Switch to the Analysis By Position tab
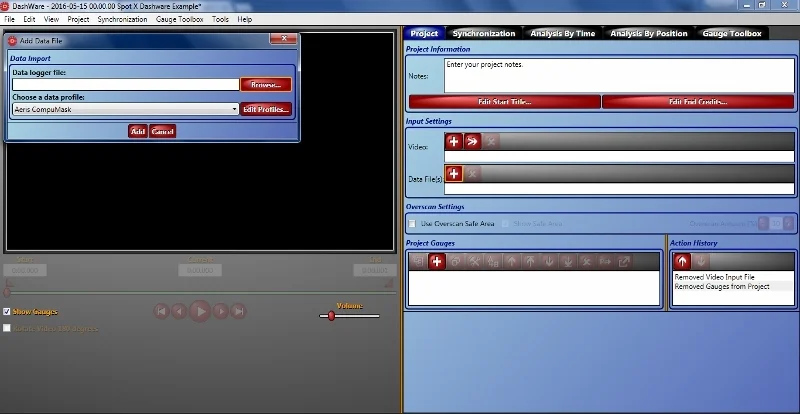The image size is (800, 414). [649, 33]
